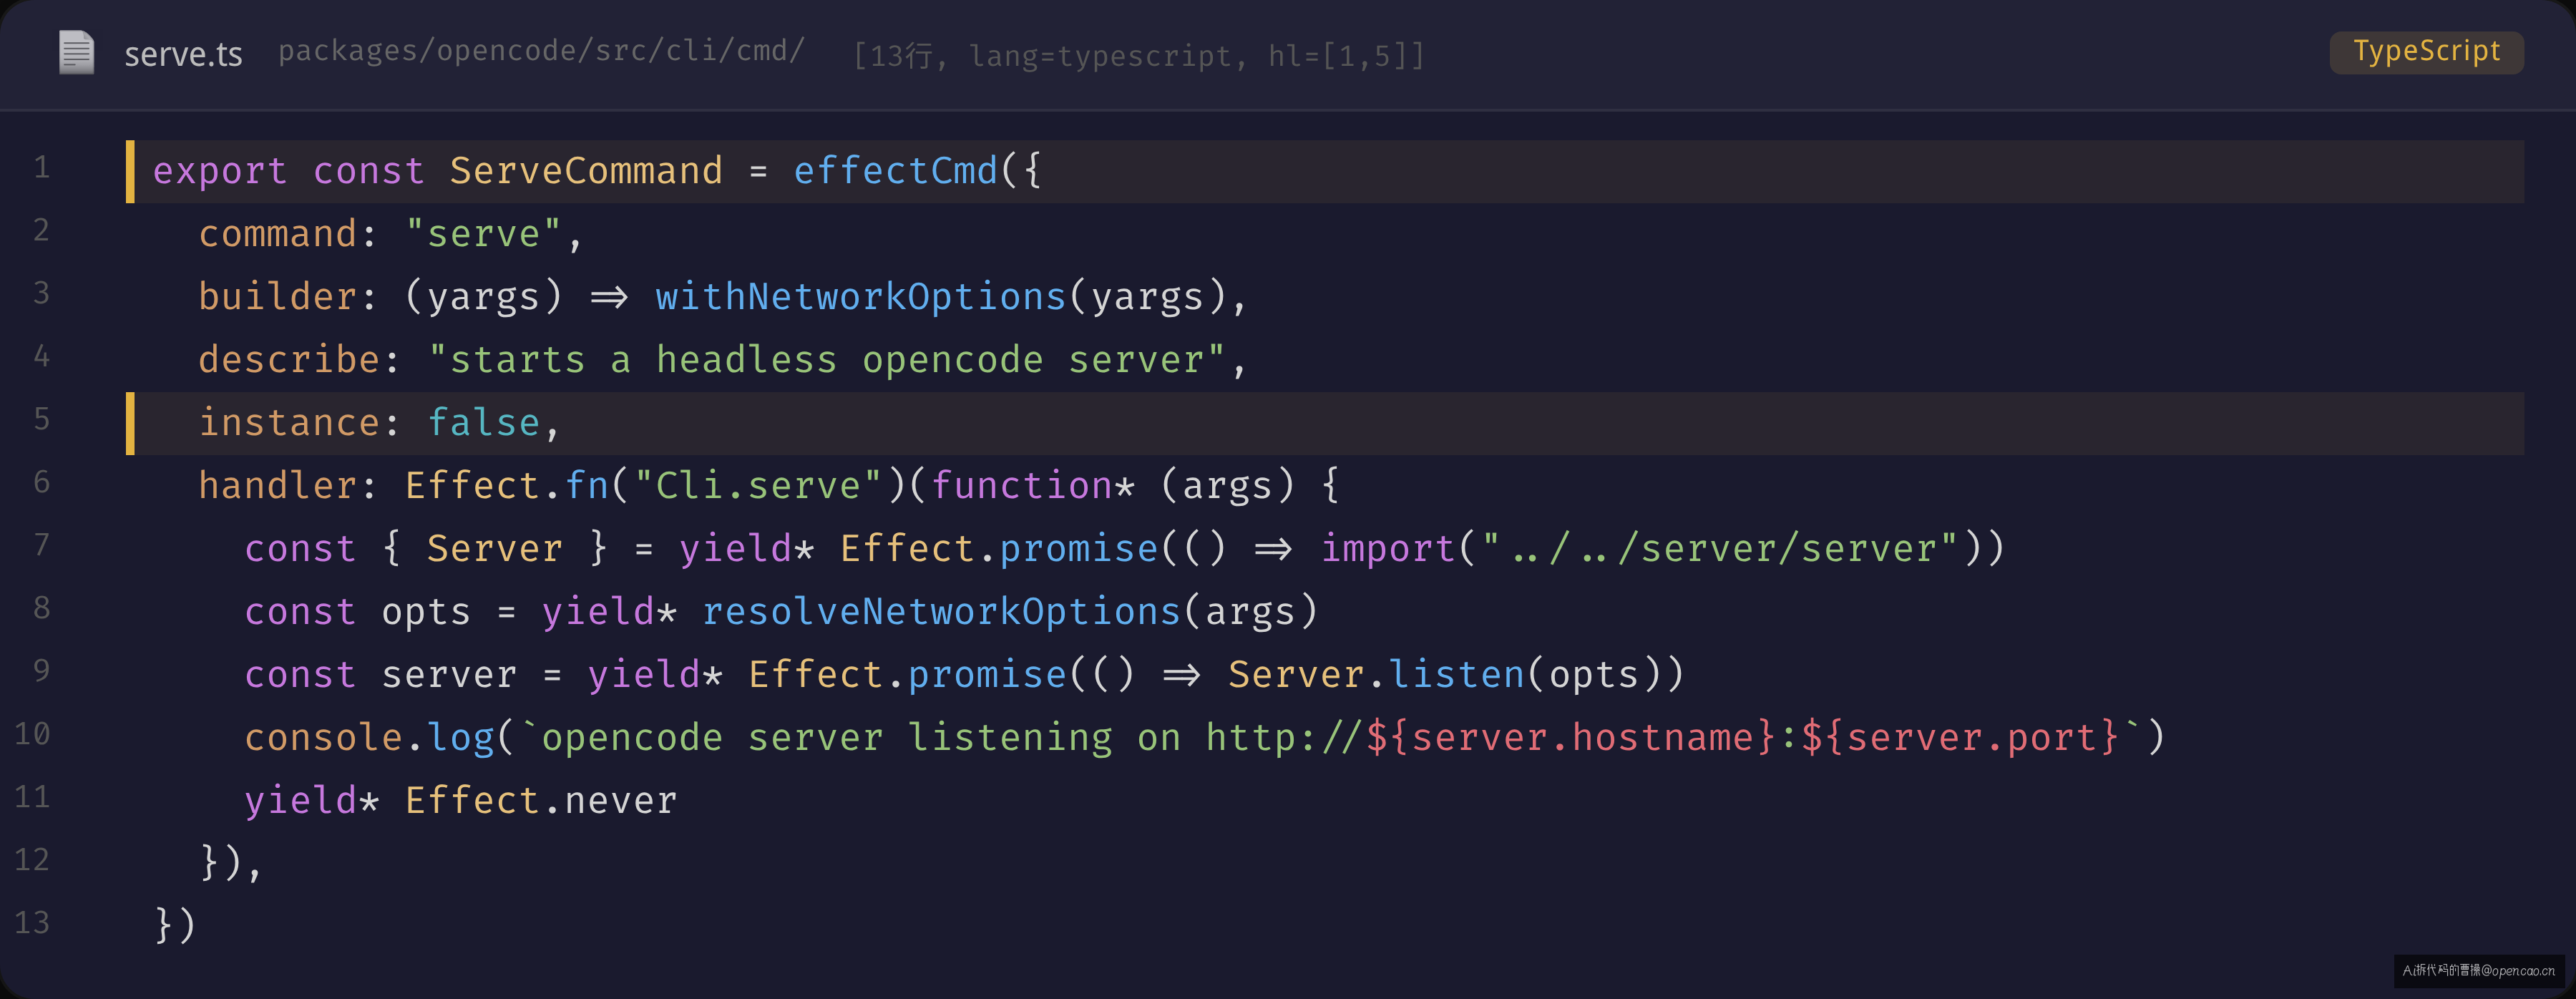Click the file document icon beside serve.ts
The width and height of the screenshot is (2576, 999).
[x=76, y=52]
